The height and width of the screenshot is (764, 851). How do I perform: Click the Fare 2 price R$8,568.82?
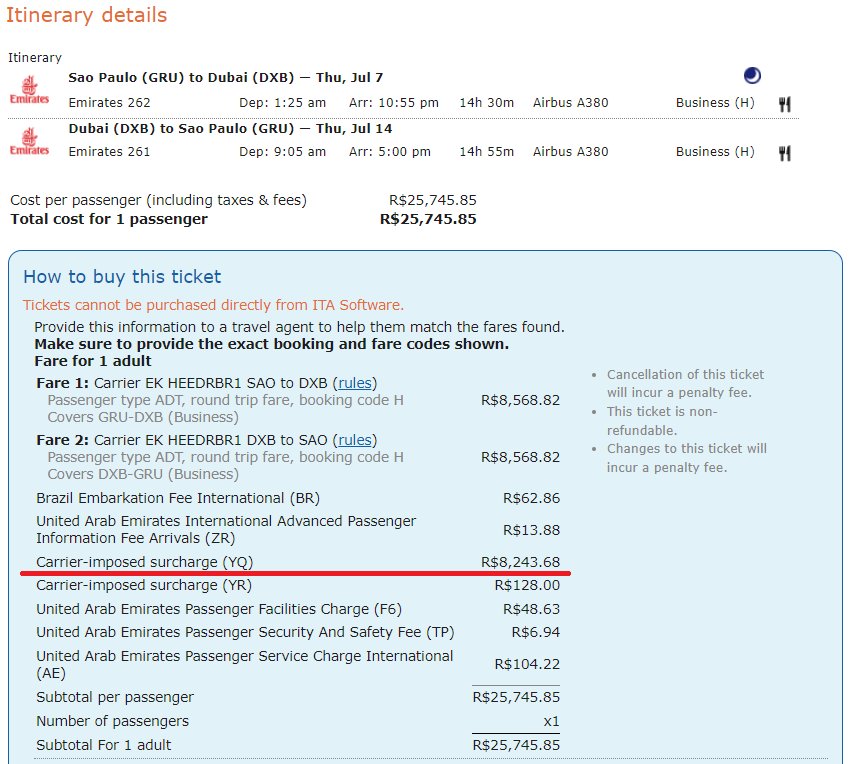pyautogui.click(x=520, y=457)
